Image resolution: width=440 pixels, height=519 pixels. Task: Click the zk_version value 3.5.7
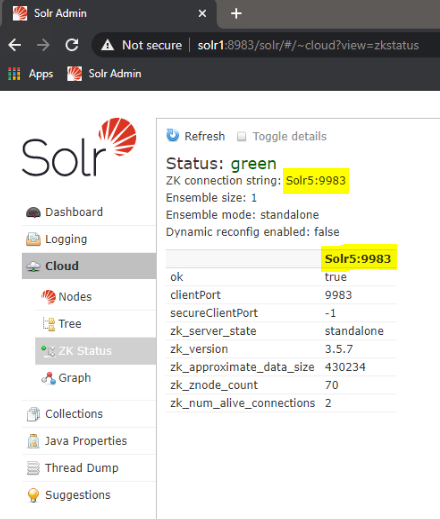coord(339,349)
